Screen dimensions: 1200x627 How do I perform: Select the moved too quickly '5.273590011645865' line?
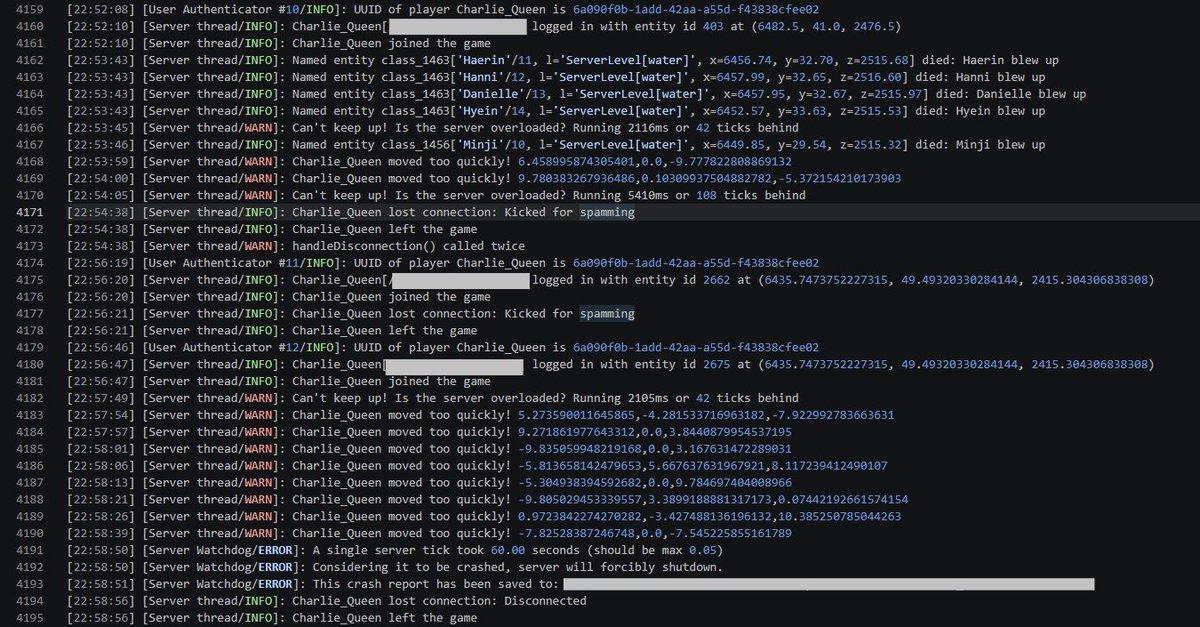[x=480, y=415]
